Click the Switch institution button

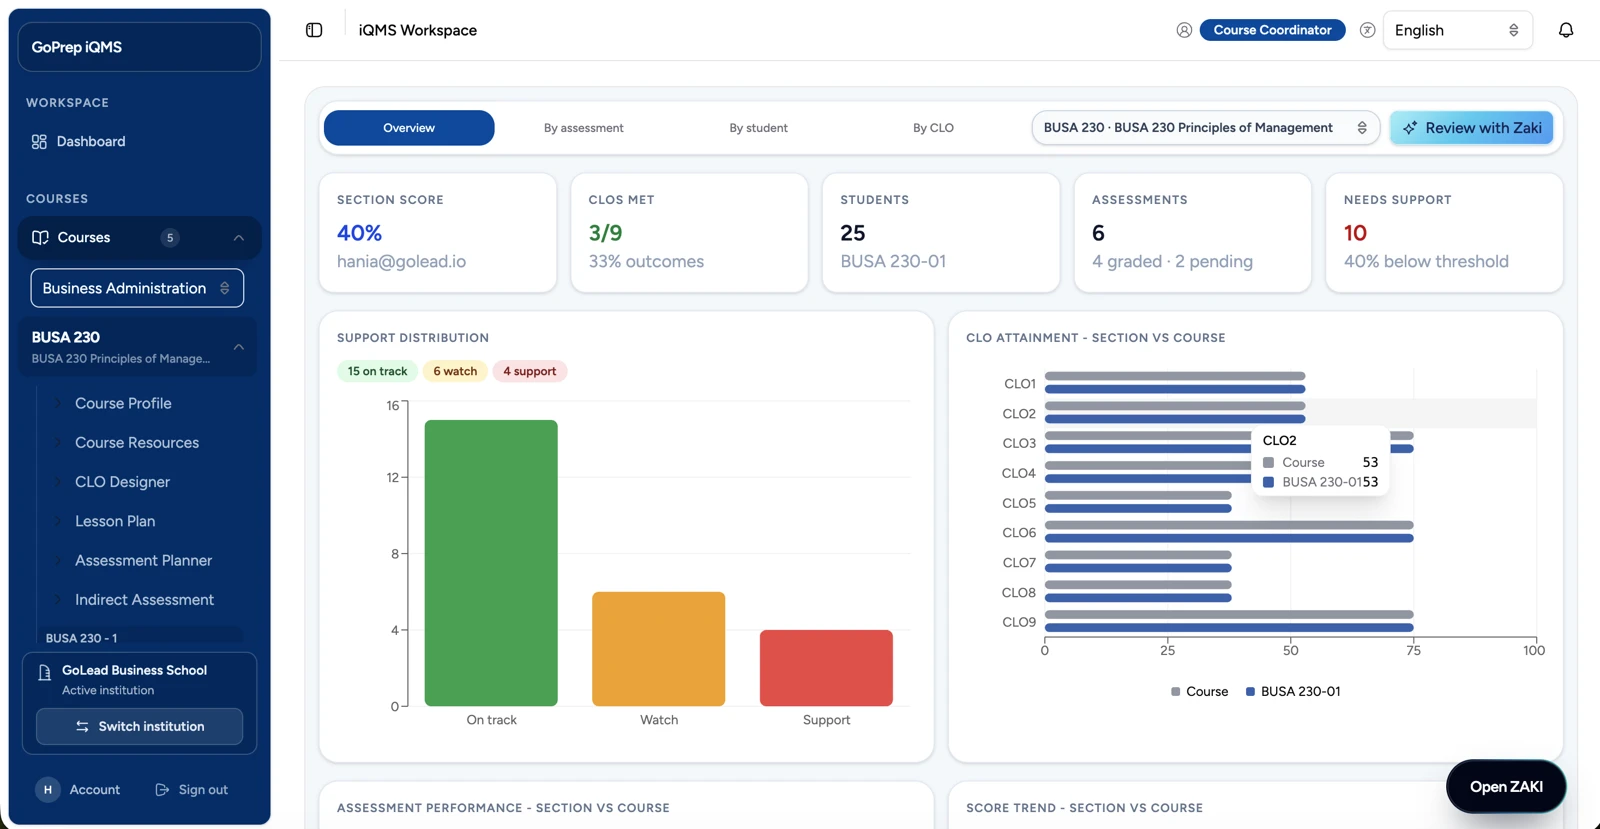pos(139,727)
